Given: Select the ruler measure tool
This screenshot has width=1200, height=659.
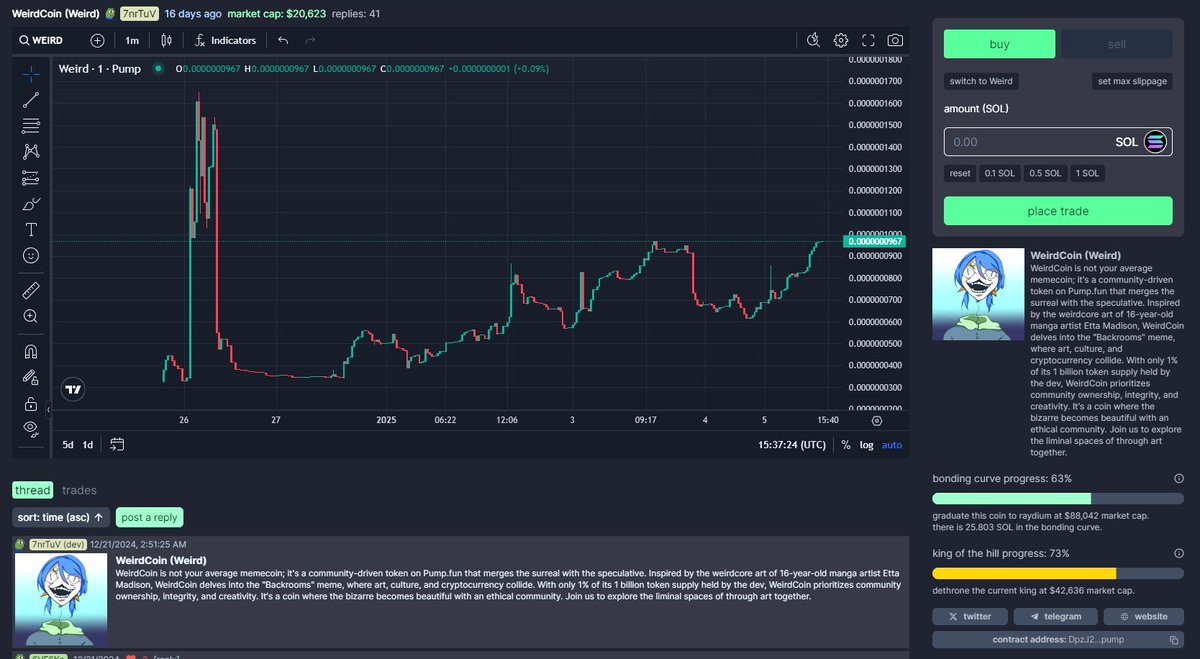Looking at the screenshot, I should tap(31, 290).
